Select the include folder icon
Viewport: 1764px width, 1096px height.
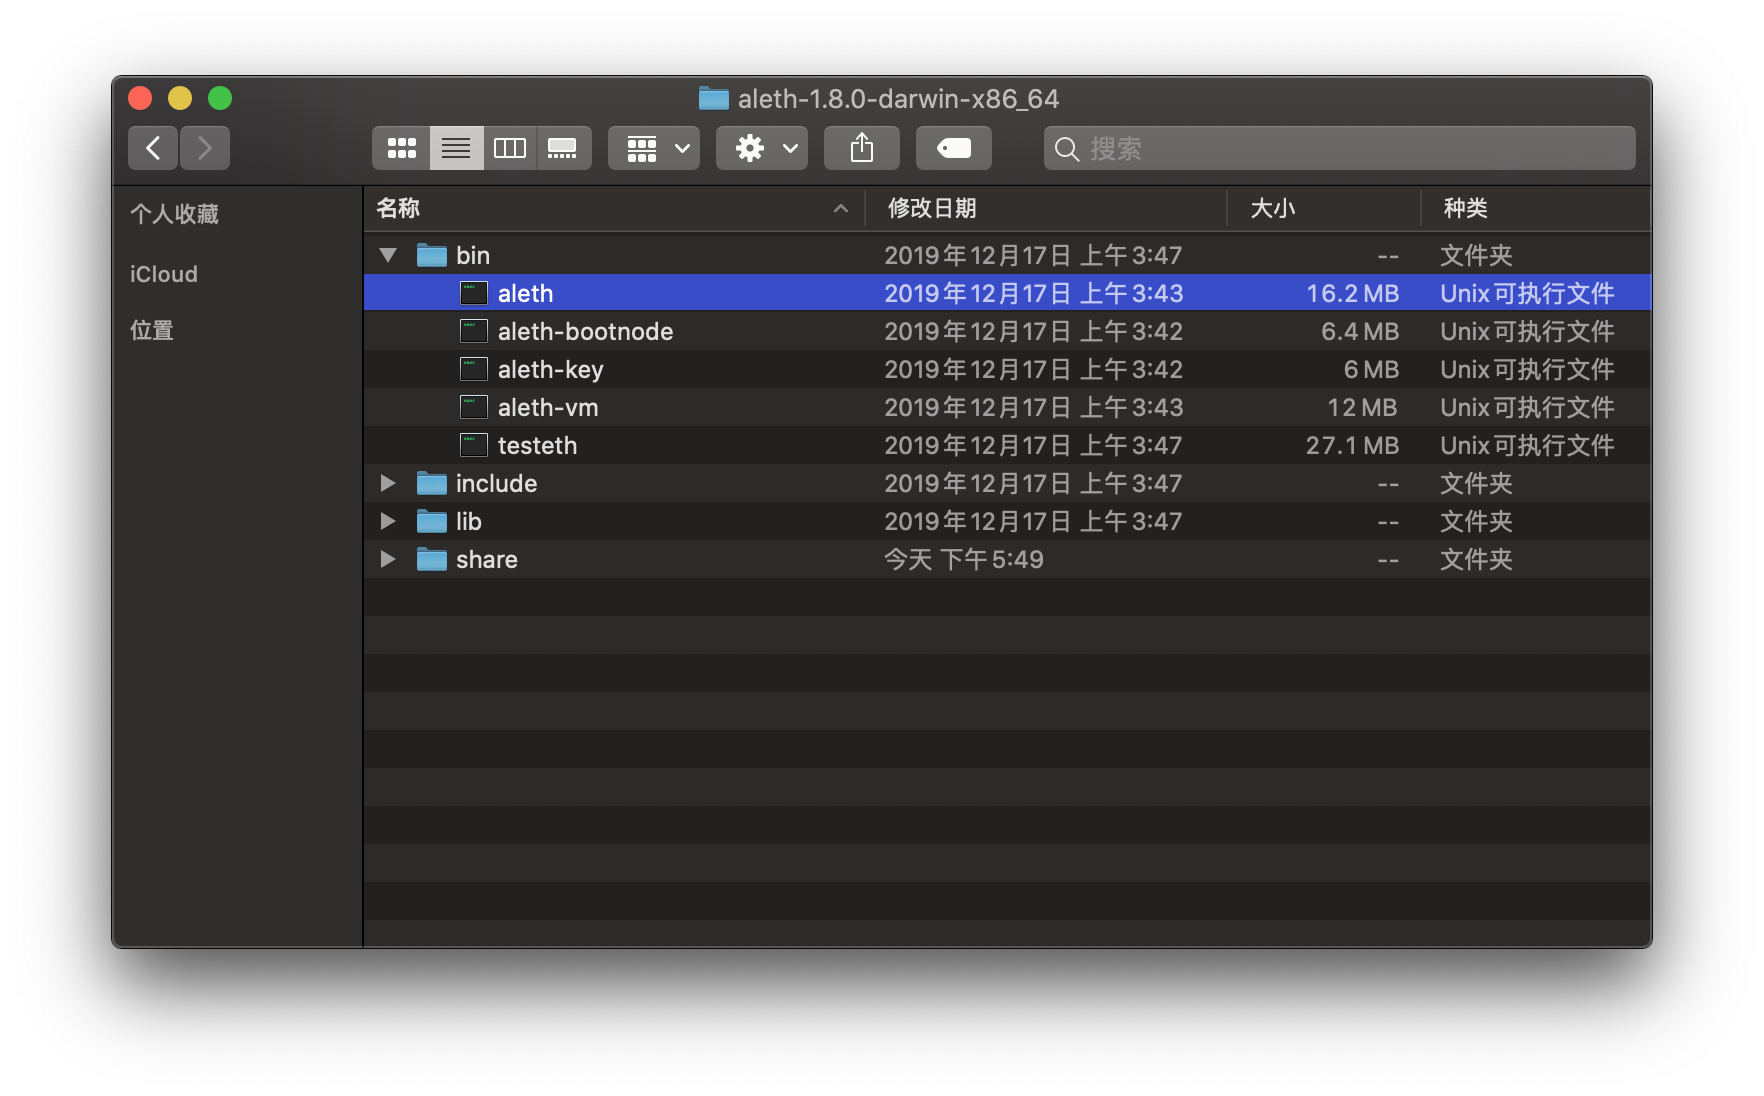click(x=432, y=483)
